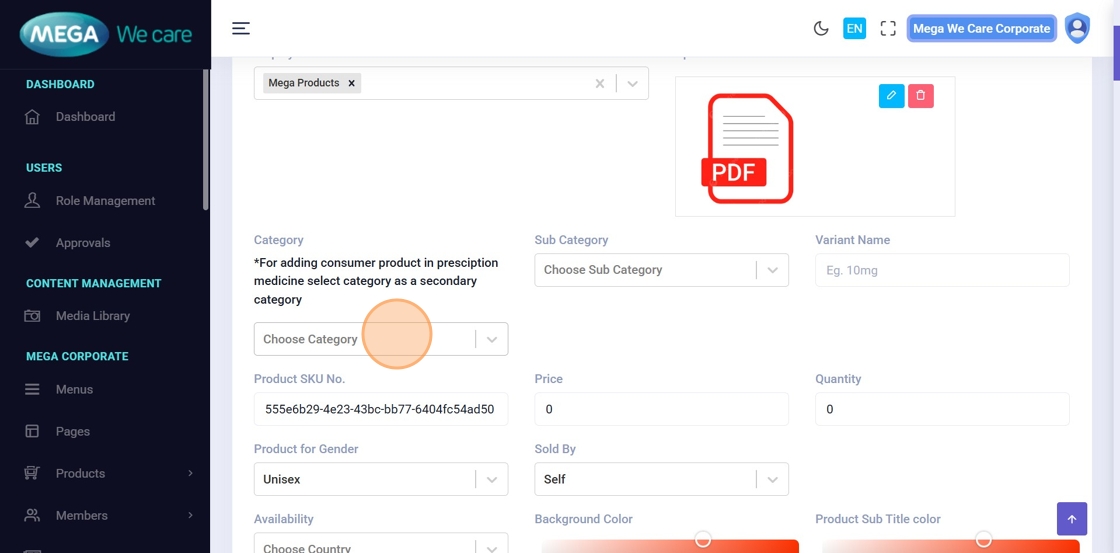Screen dimensions: 1120x553
Task: Click the hamburger menu toggle icon
Action: tap(241, 28)
